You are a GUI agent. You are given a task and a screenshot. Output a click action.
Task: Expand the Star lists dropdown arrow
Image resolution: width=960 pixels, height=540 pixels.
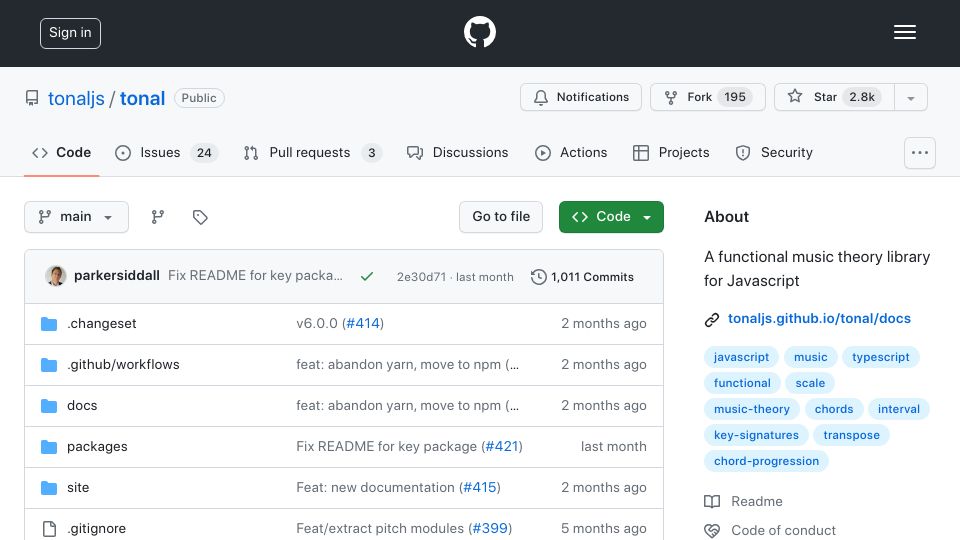click(x=910, y=98)
